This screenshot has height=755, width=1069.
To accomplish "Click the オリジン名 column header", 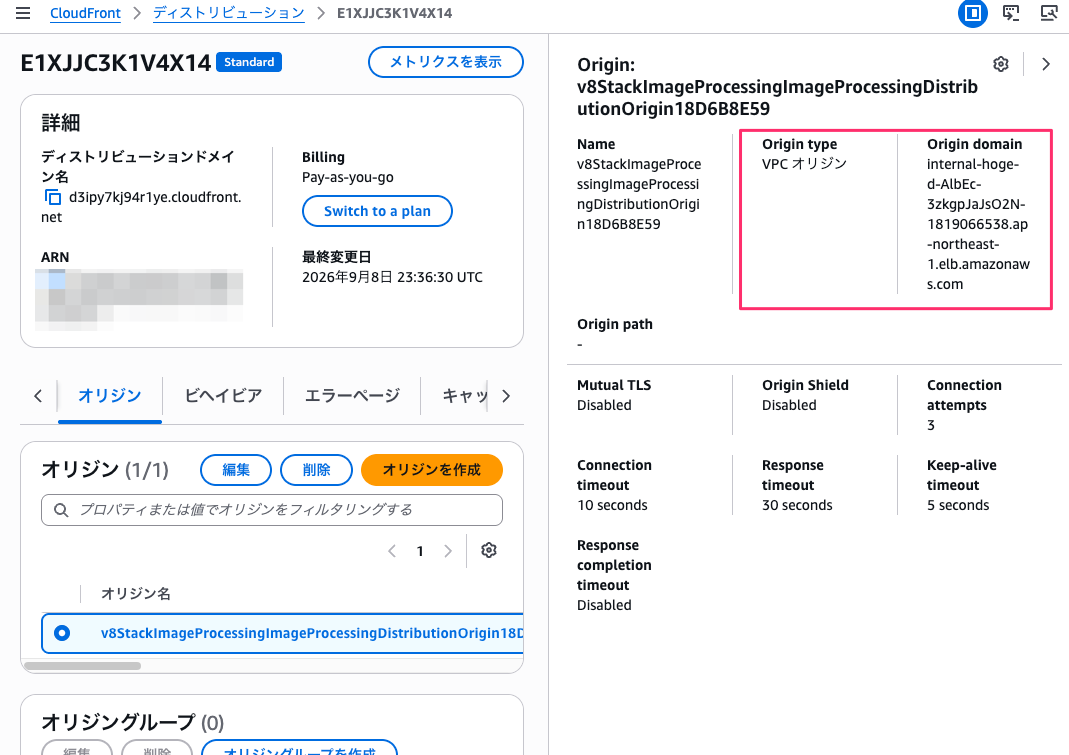I will click(136, 593).
